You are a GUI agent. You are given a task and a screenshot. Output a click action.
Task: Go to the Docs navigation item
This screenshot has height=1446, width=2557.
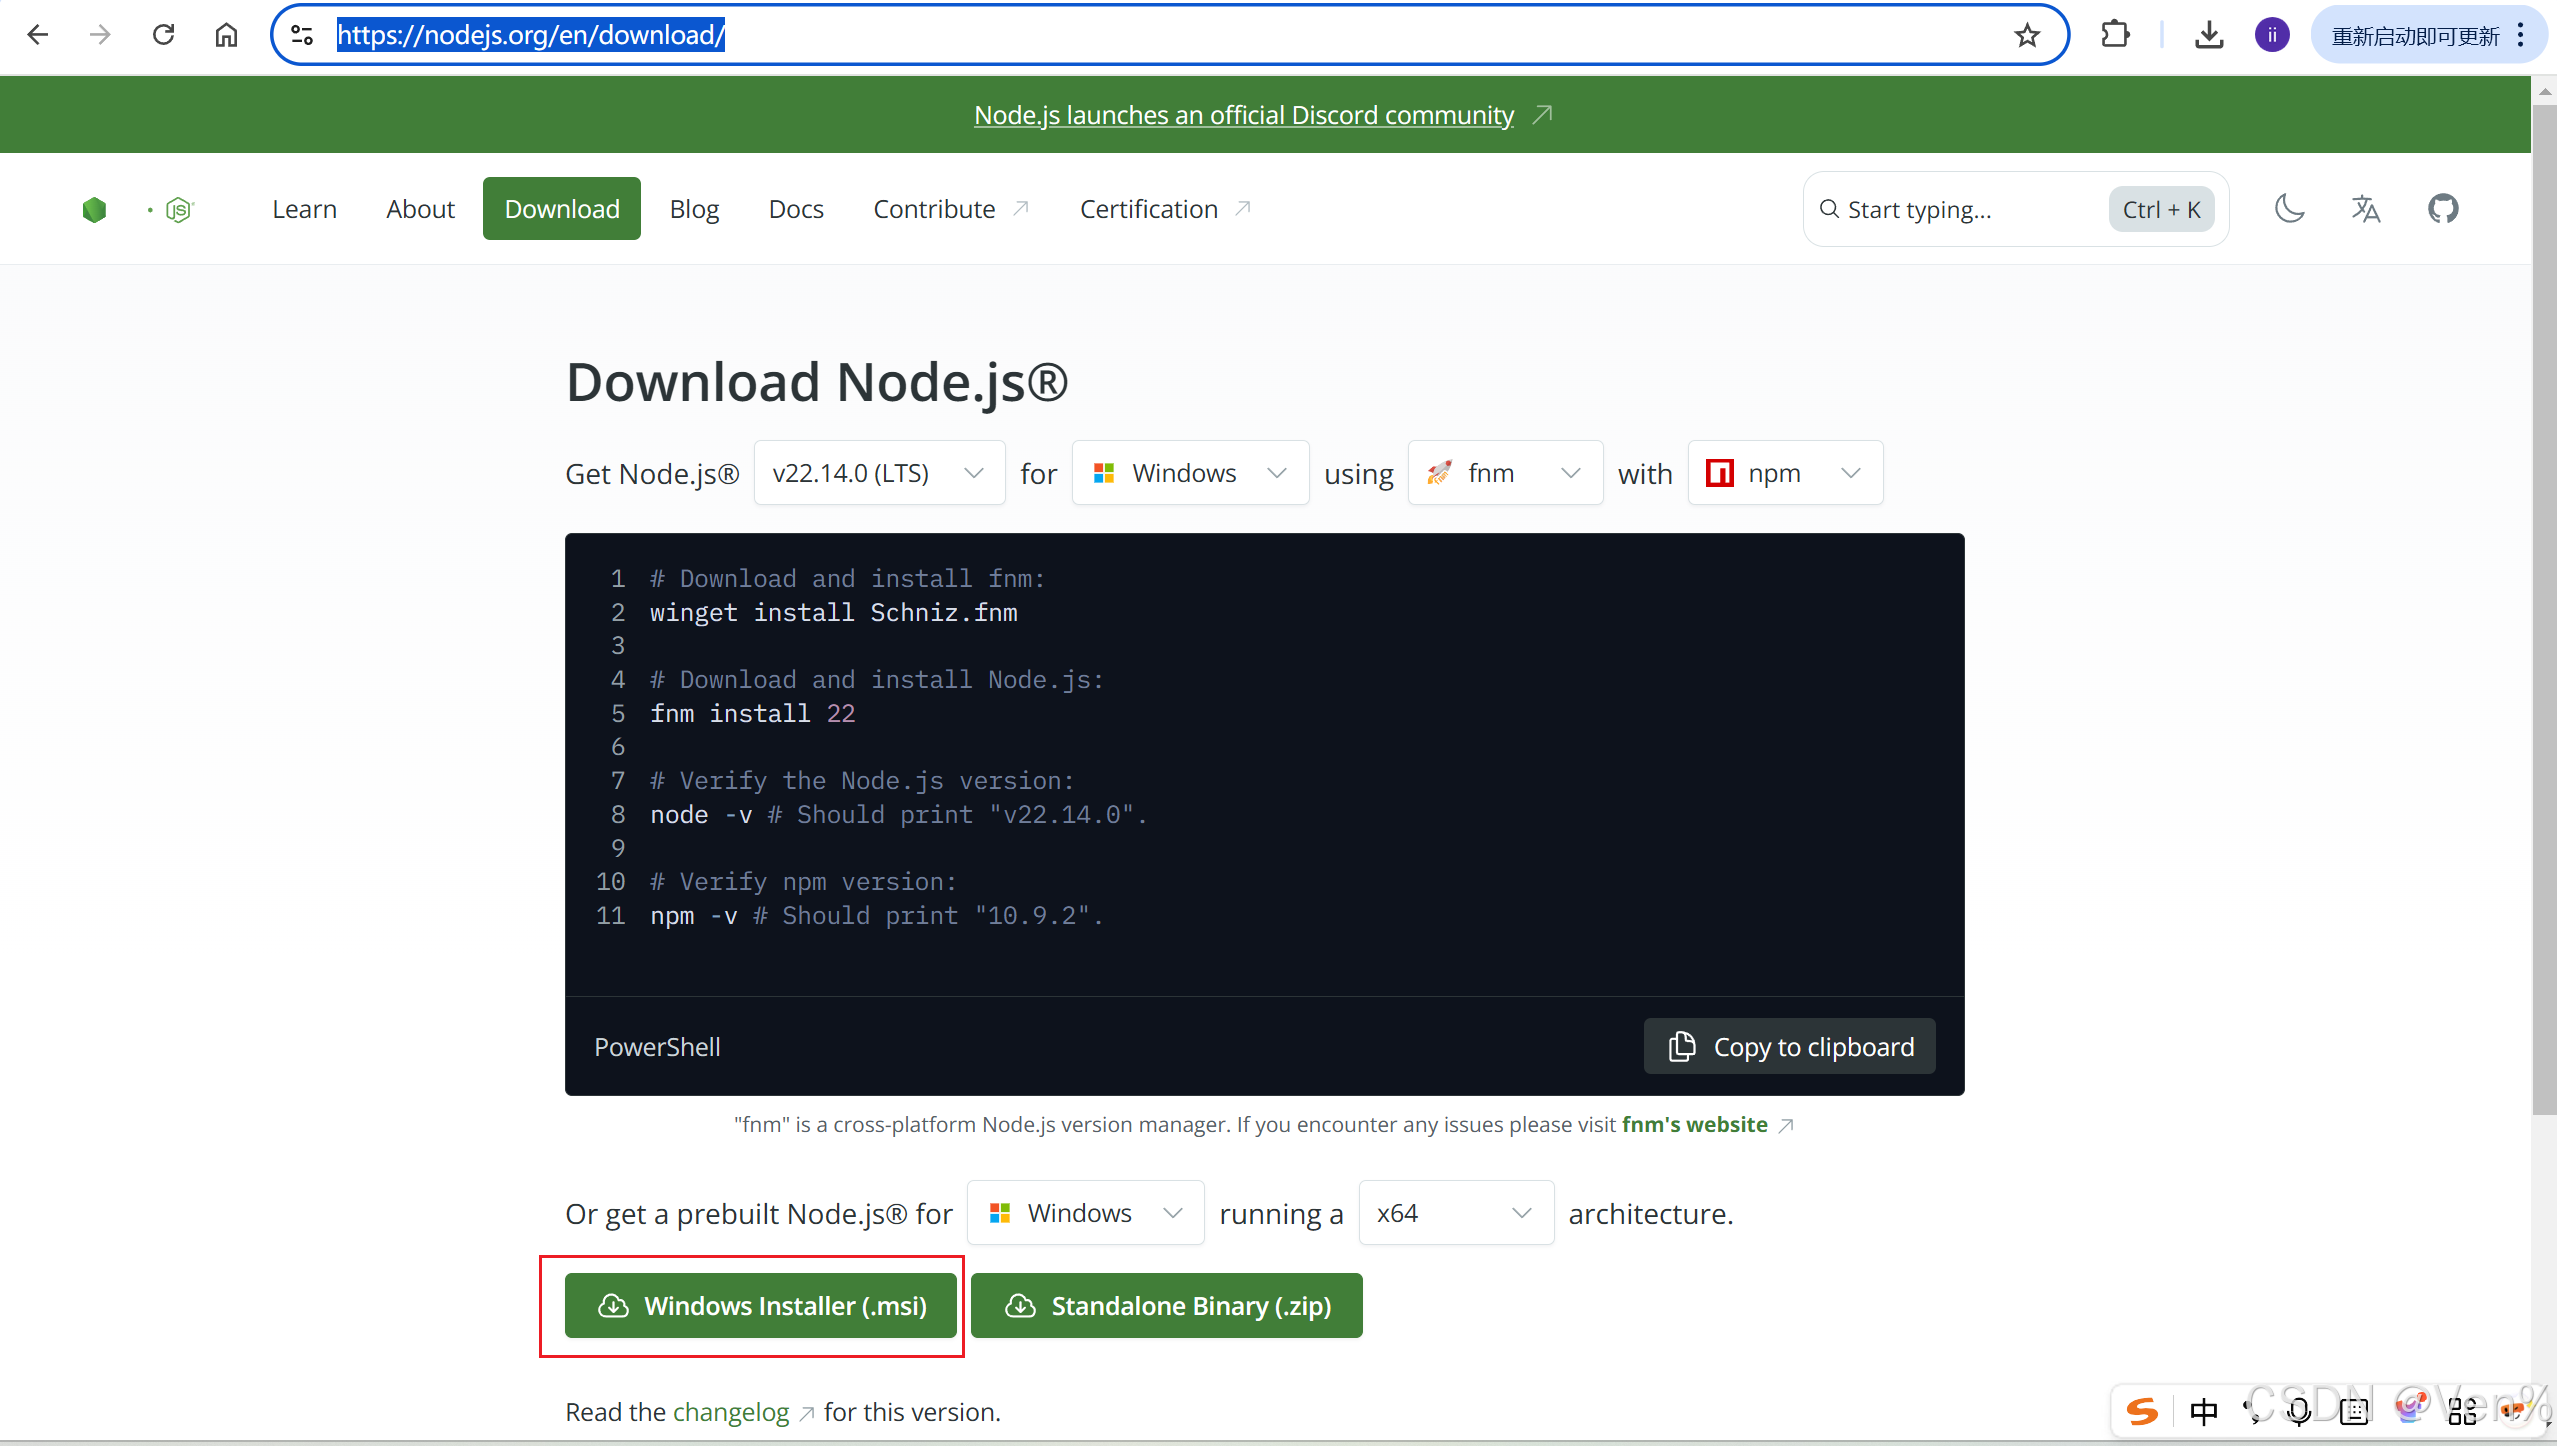pyautogui.click(x=796, y=209)
